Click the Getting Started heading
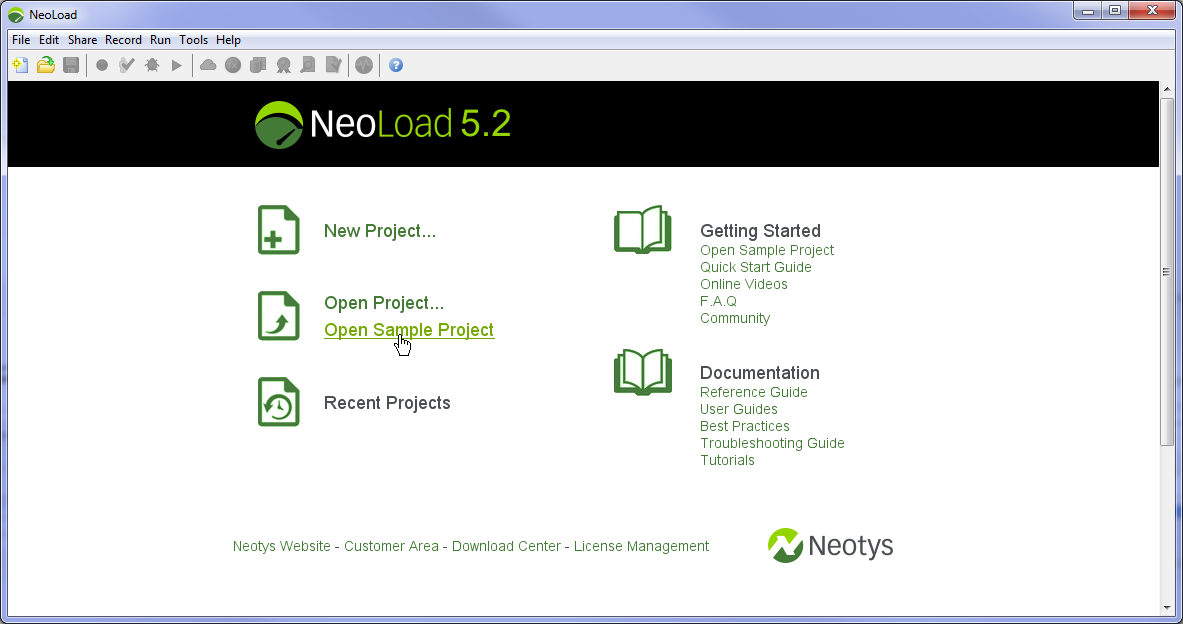The height and width of the screenshot is (624, 1183). tap(760, 231)
